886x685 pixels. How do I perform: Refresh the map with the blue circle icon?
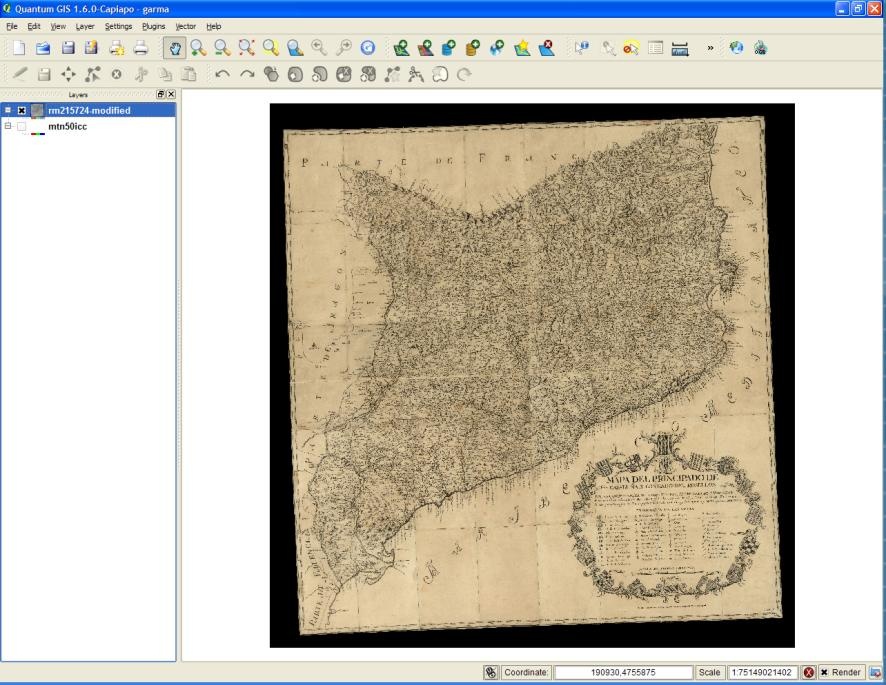(368, 48)
